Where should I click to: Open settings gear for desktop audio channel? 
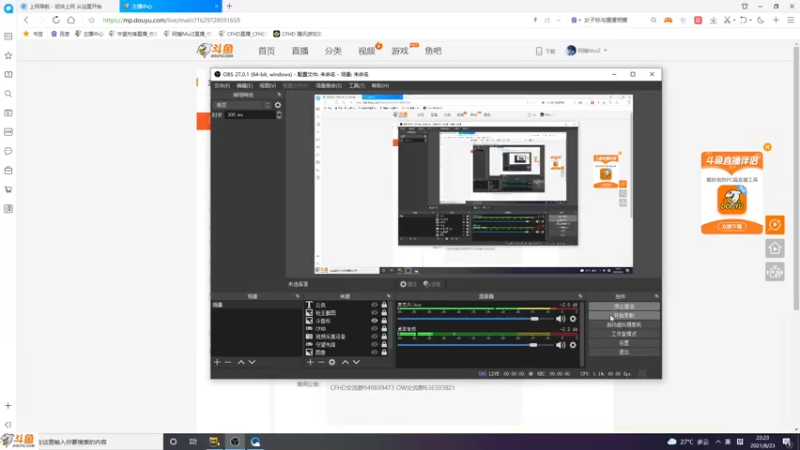[573, 345]
